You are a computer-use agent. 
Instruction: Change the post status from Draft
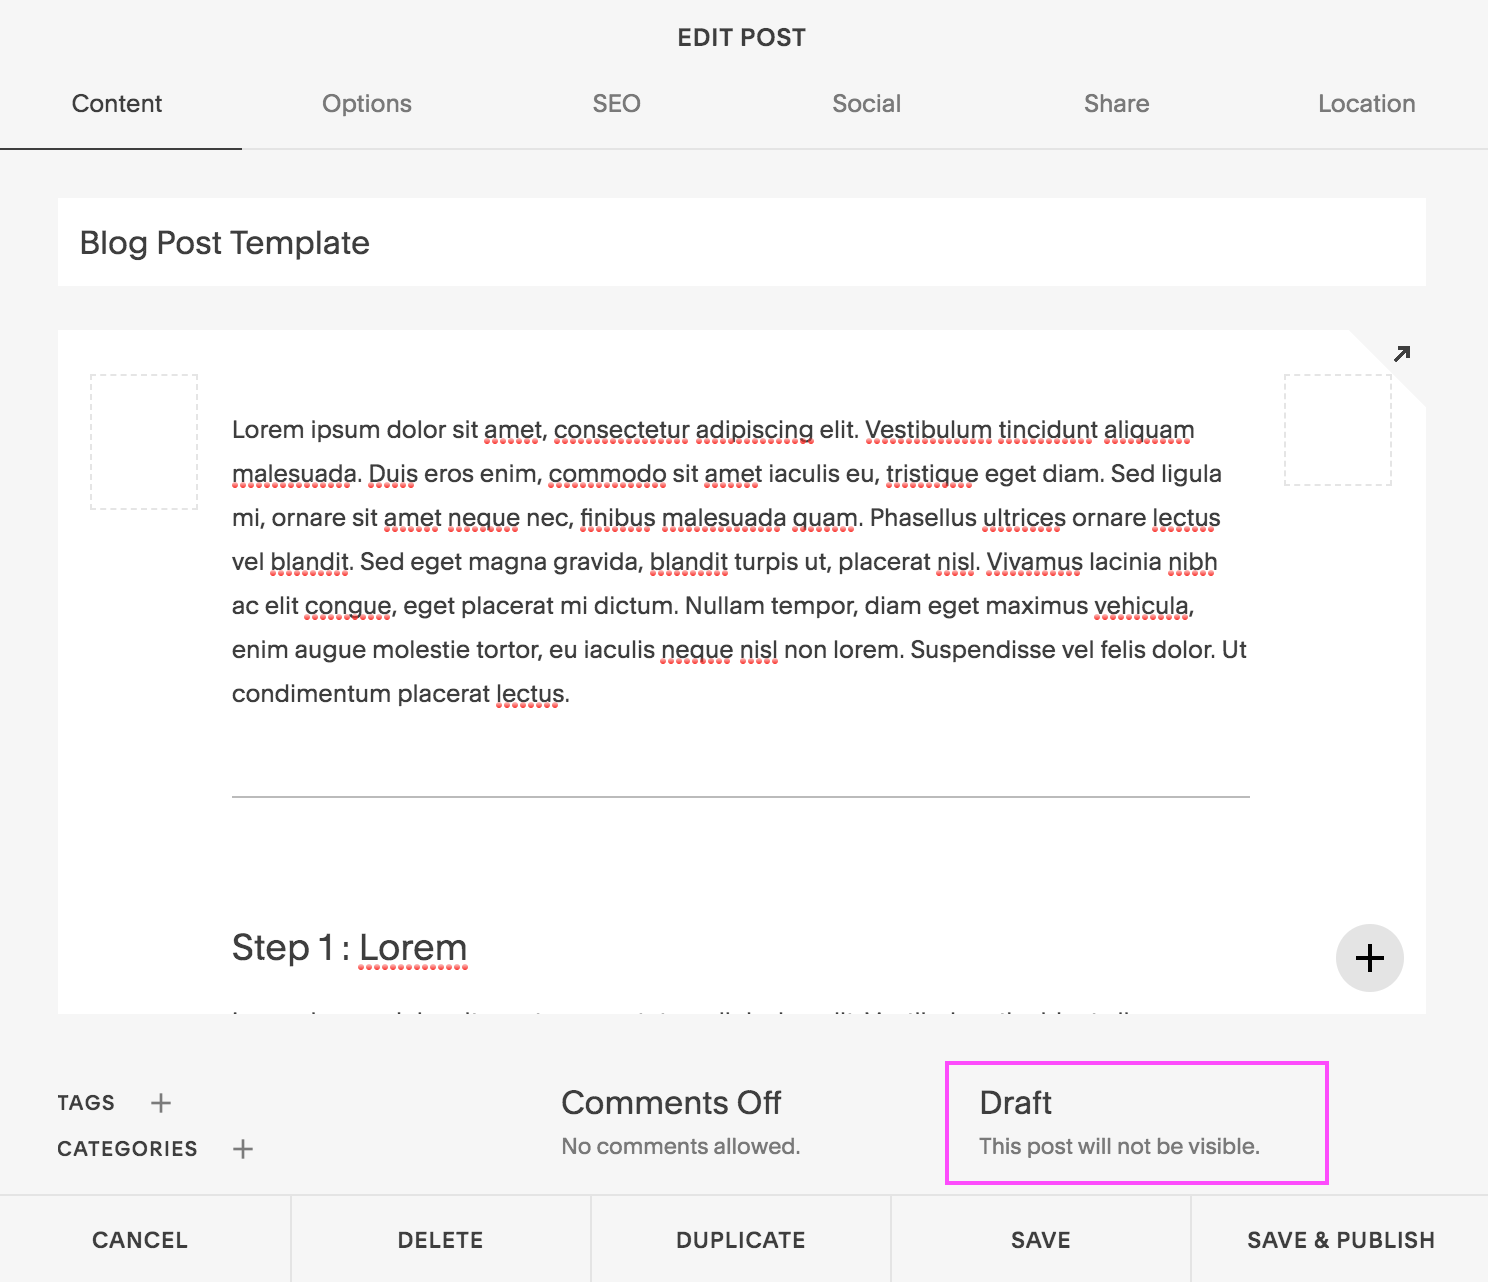tap(1136, 1122)
